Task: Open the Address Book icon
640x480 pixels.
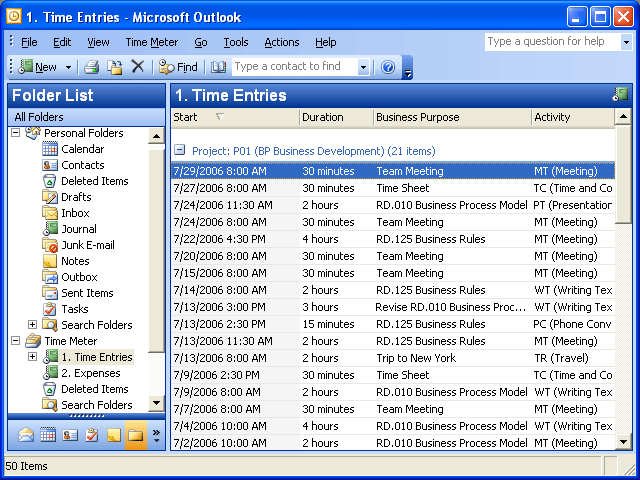Action: click(218, 67)
